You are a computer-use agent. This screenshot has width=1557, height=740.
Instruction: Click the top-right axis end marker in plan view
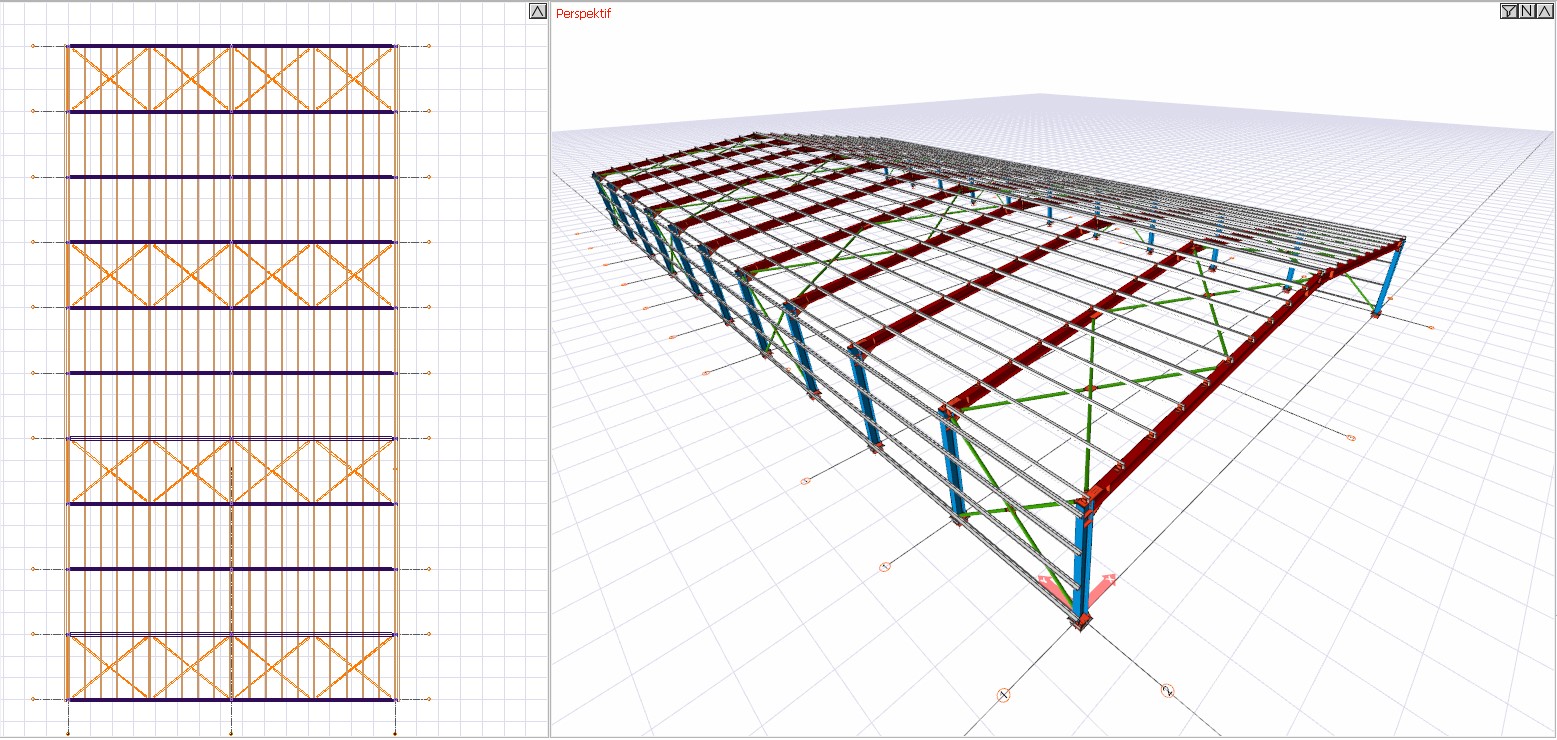click(428, 46)
